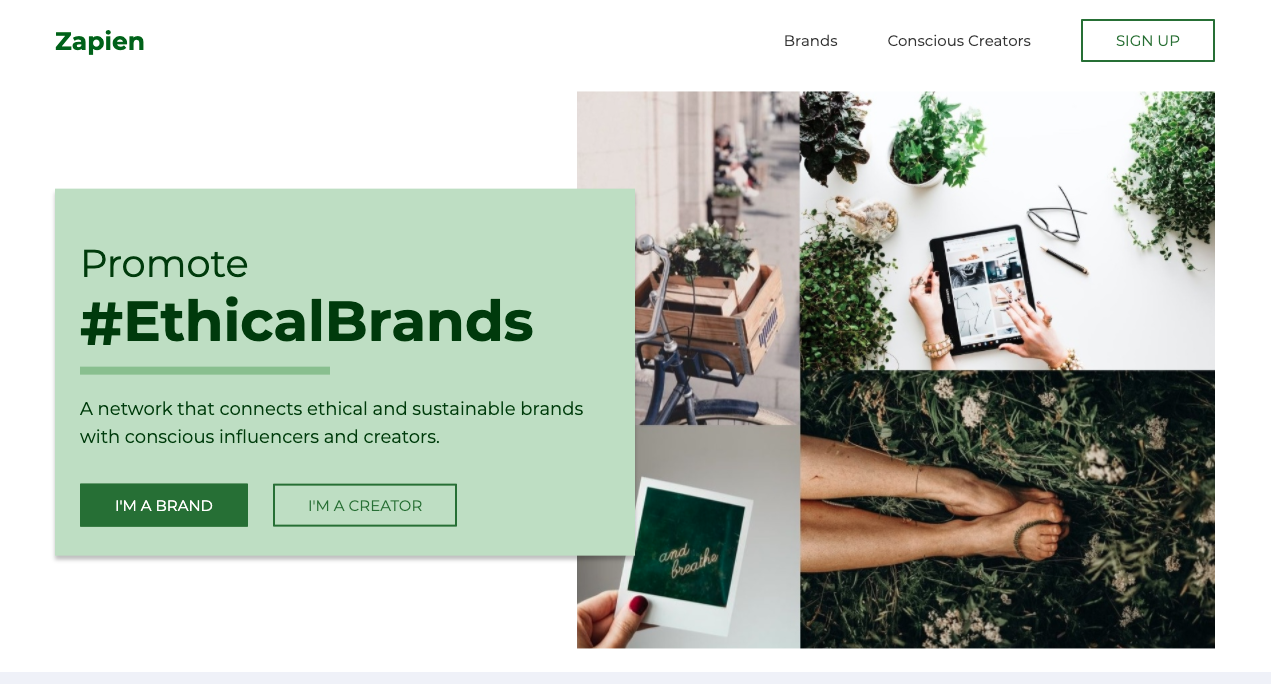Click the SIGN UP button
Viewport: 1271px width, 684px height.
click(1147, 41)
